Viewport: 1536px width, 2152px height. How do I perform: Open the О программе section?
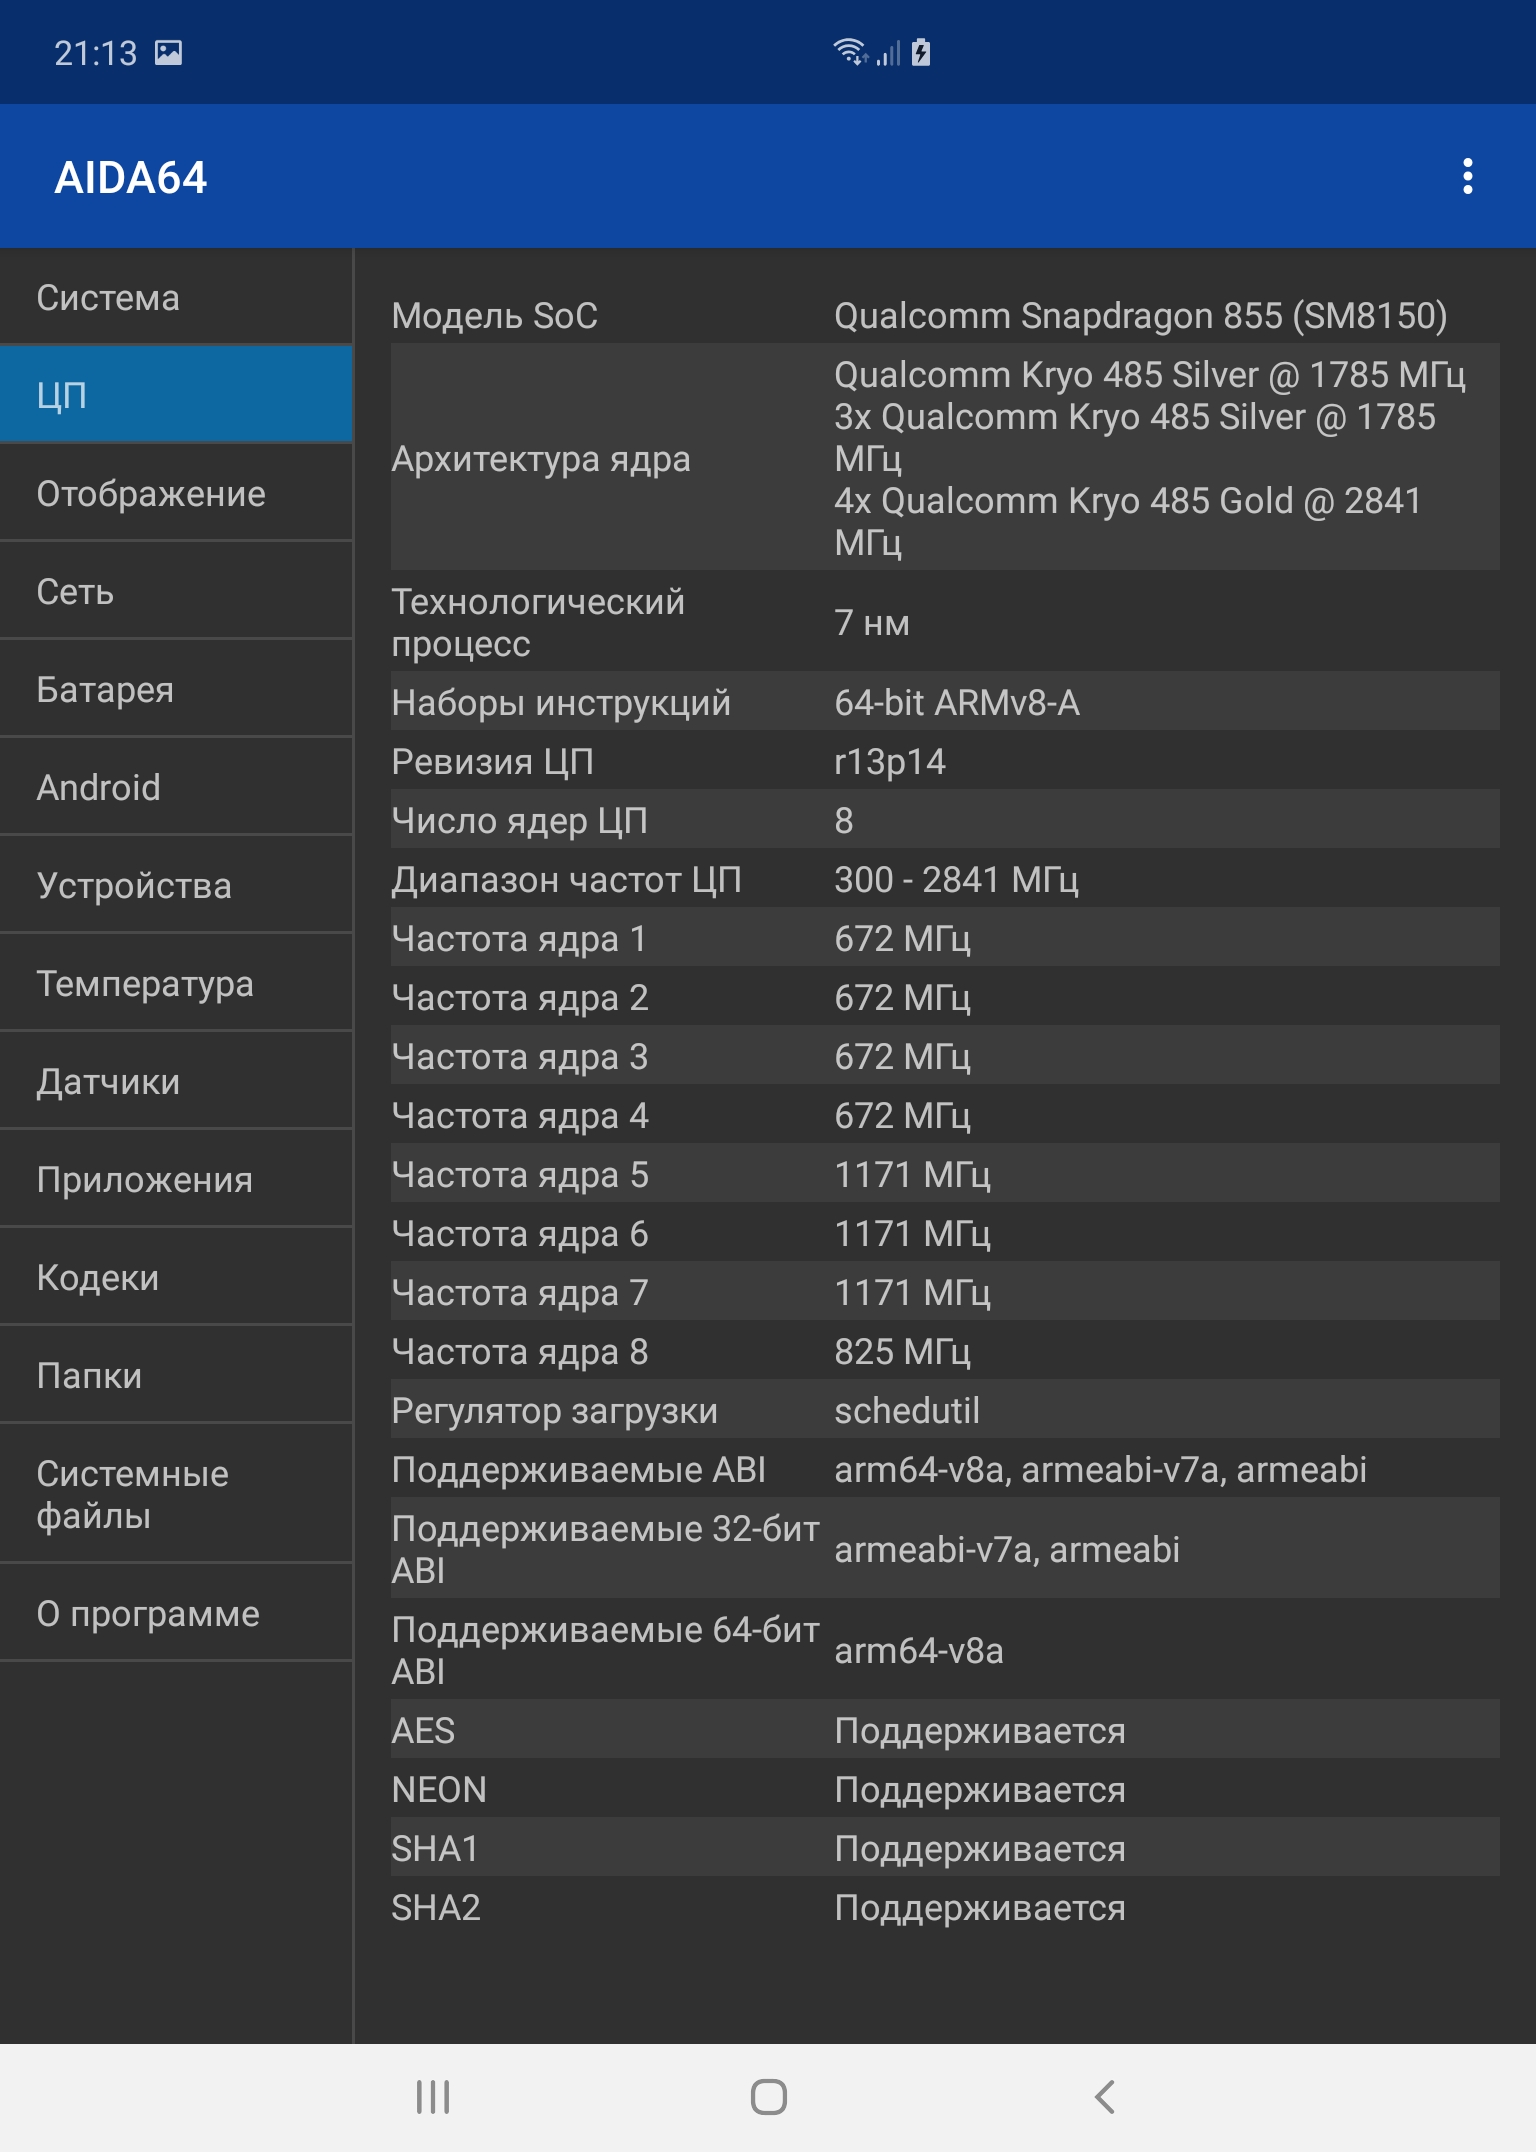176,1613
